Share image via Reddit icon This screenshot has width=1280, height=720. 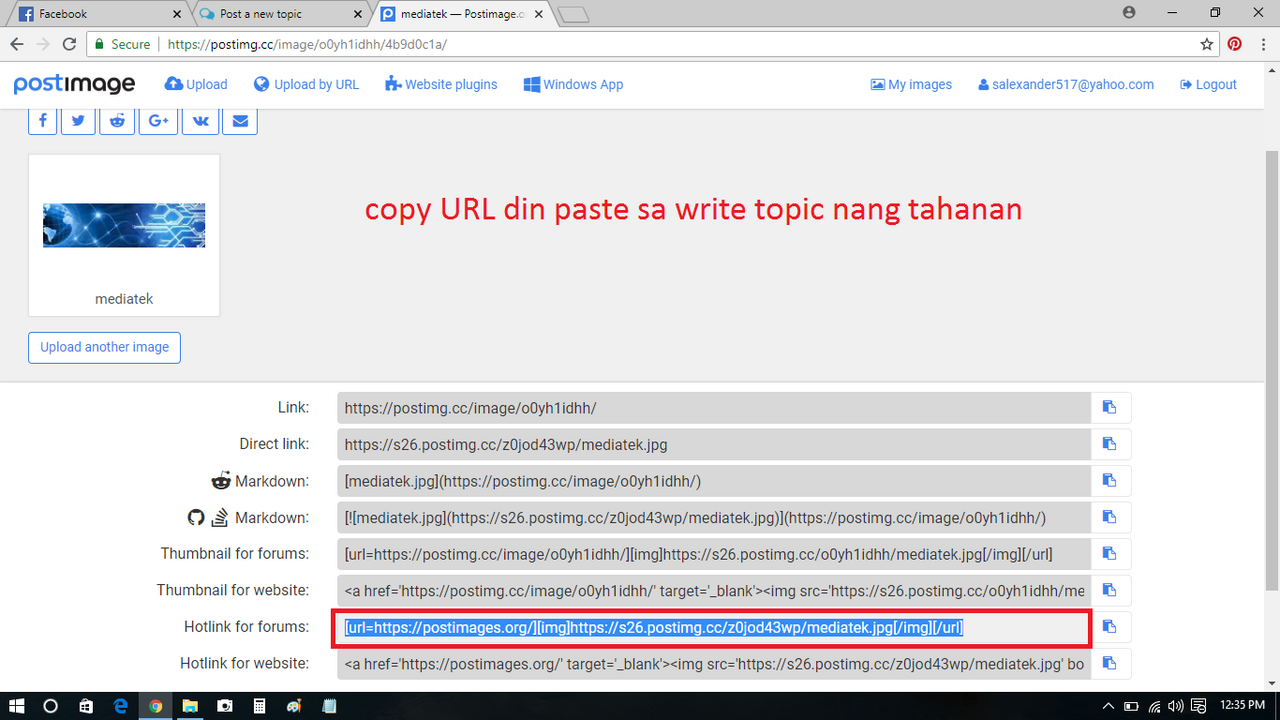(x=117, y=121)
